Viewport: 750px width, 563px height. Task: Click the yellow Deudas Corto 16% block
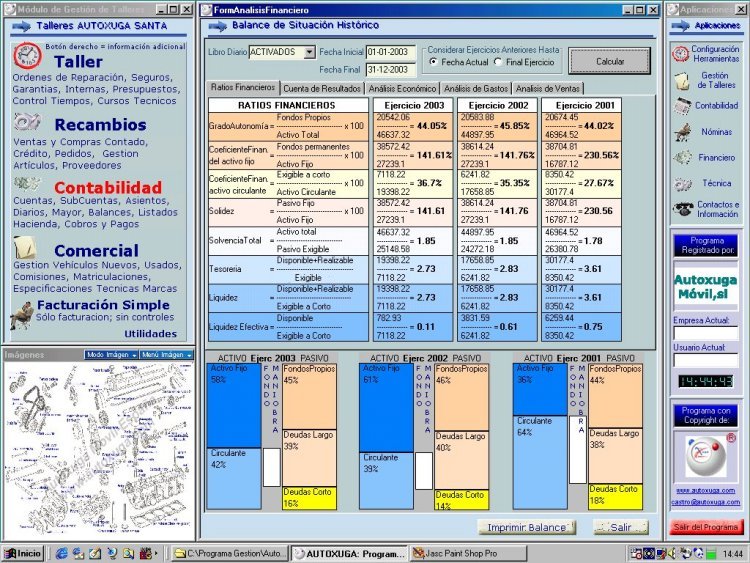coord(309,498)
